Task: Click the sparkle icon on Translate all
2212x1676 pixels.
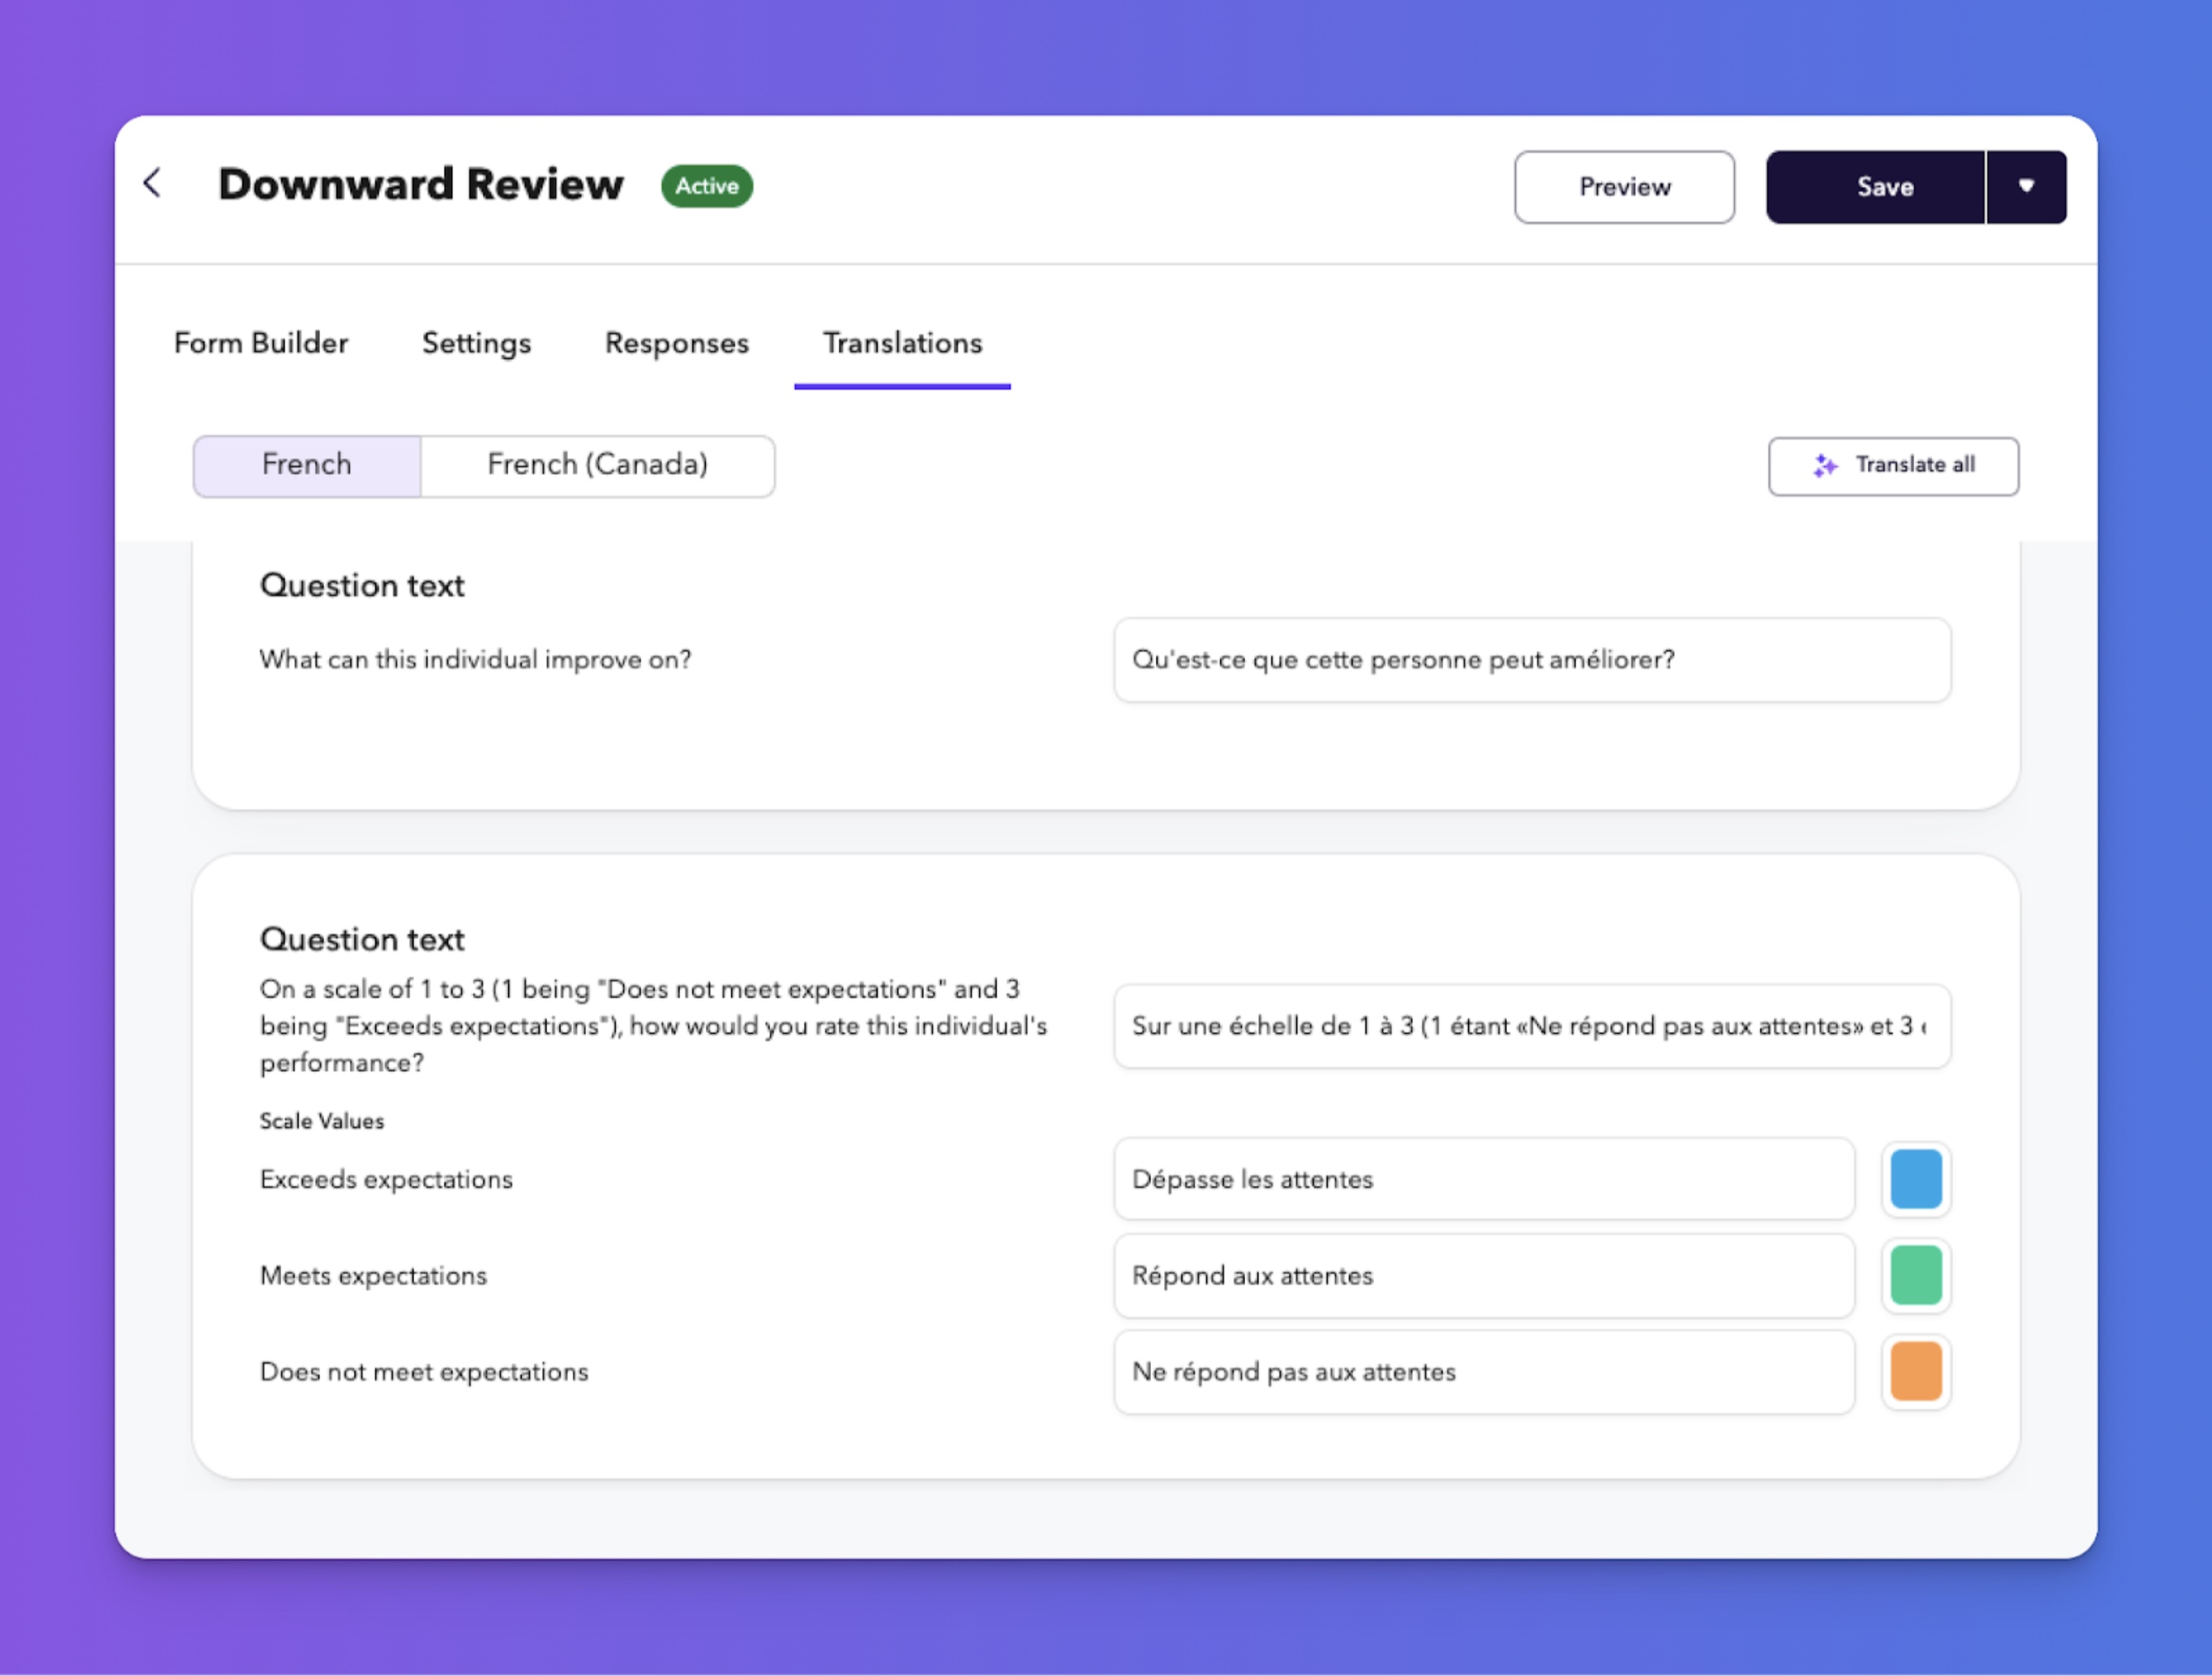Action: coord(1824,466)
